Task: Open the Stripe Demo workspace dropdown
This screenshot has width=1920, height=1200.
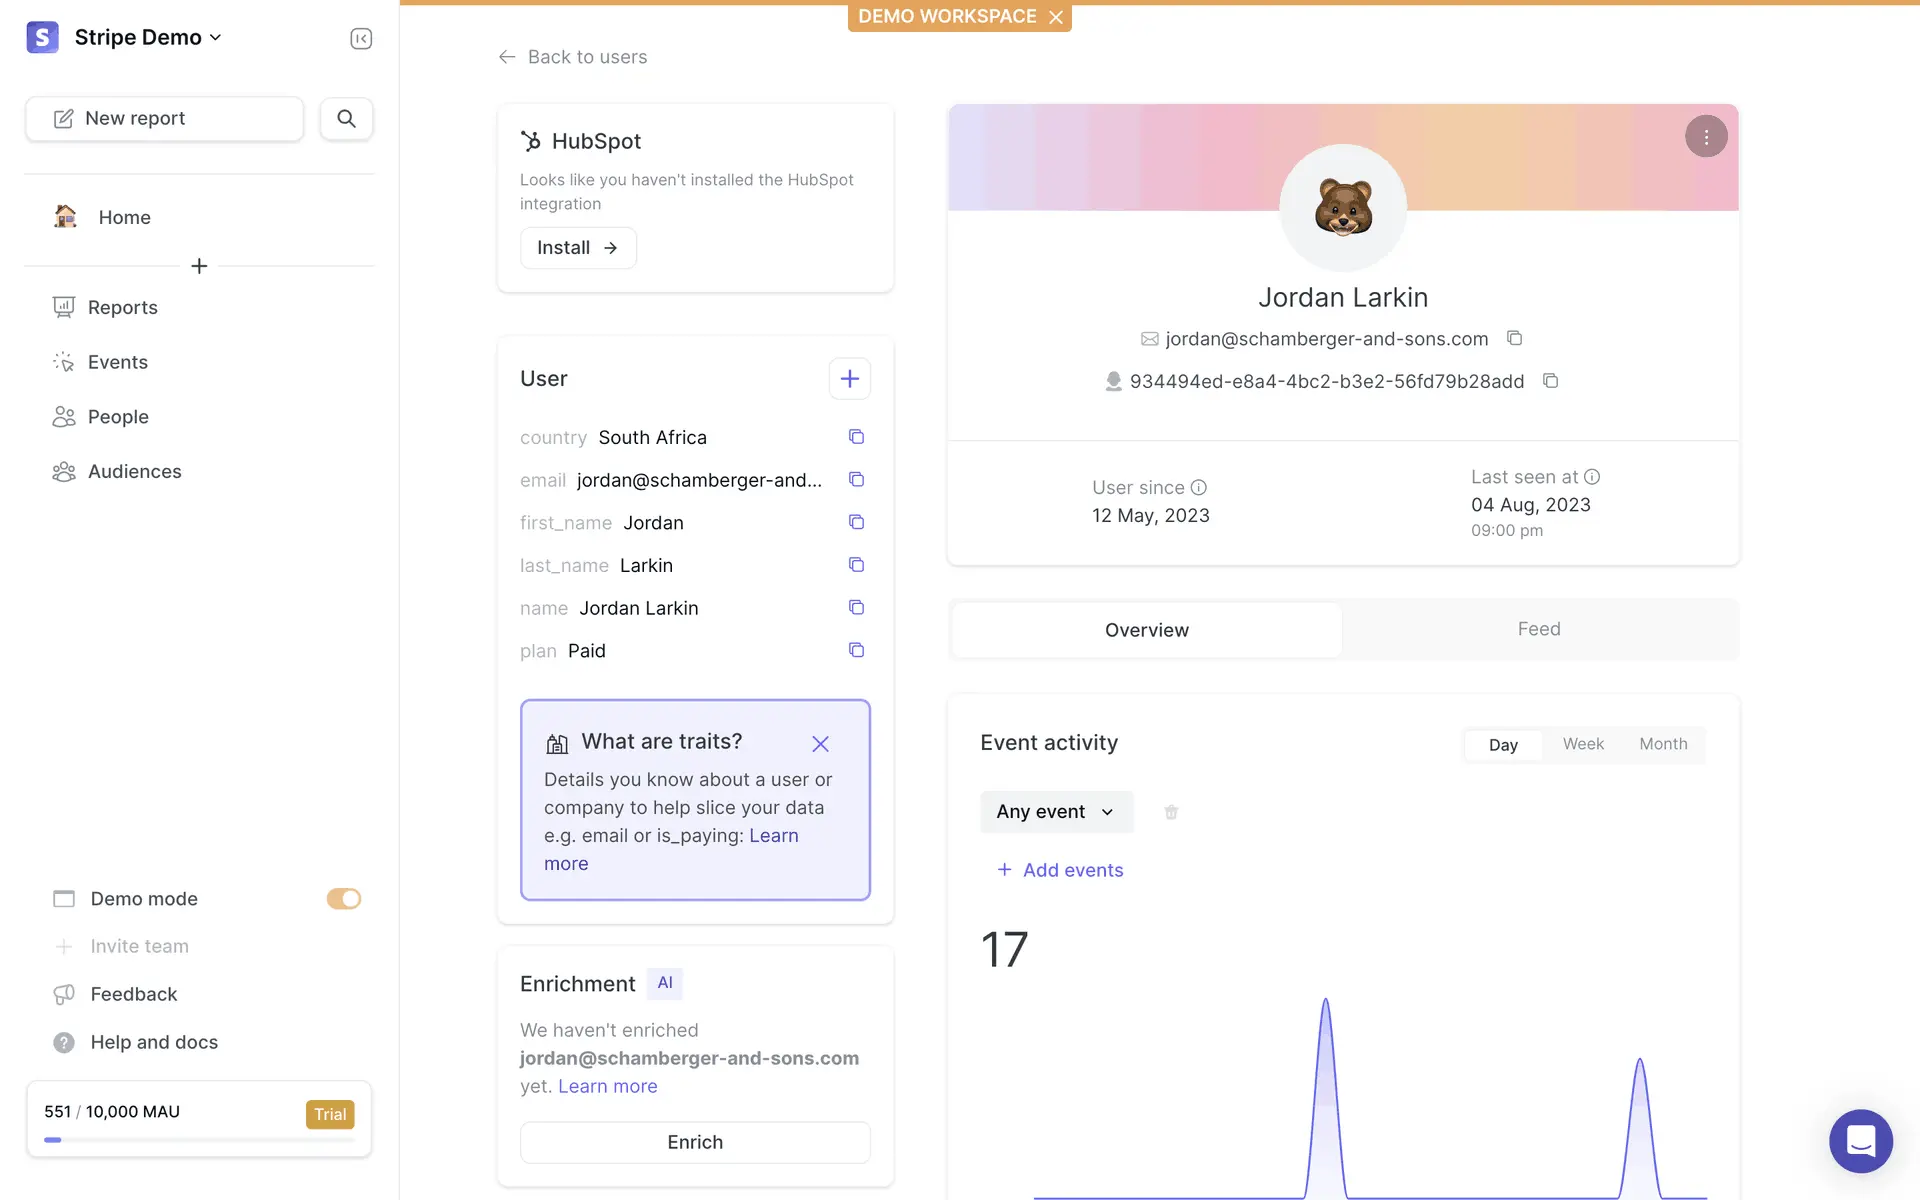Action: click(x=147, y=37)
